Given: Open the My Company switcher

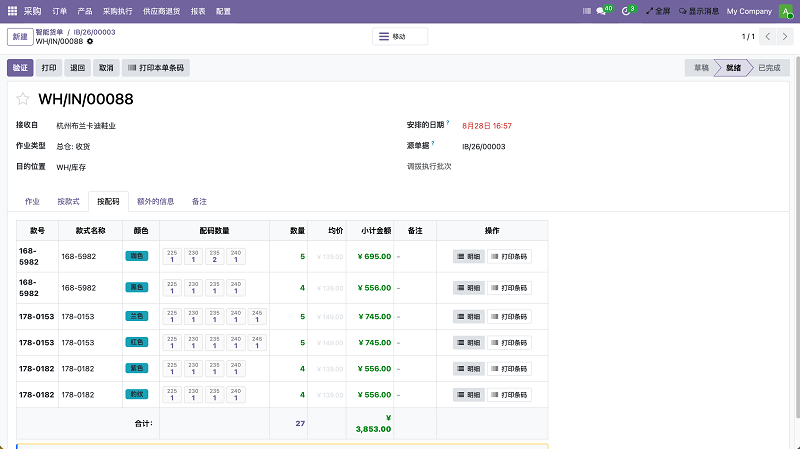Looking at the screenshot, I should [749, 11].
